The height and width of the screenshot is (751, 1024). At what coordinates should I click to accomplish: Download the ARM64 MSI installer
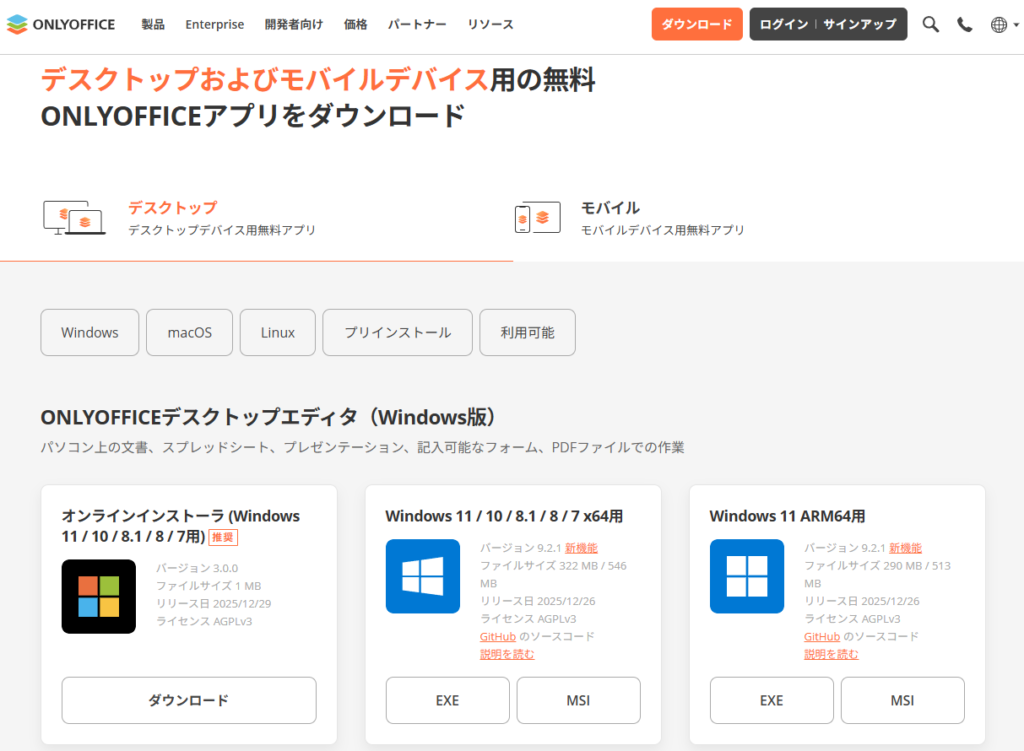click(902, 700)
